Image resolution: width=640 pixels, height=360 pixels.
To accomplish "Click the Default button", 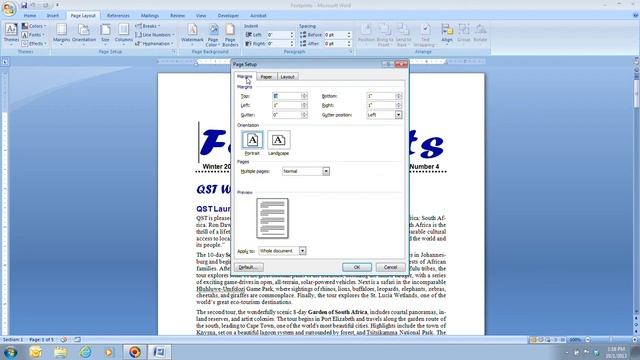I will 249,267.
